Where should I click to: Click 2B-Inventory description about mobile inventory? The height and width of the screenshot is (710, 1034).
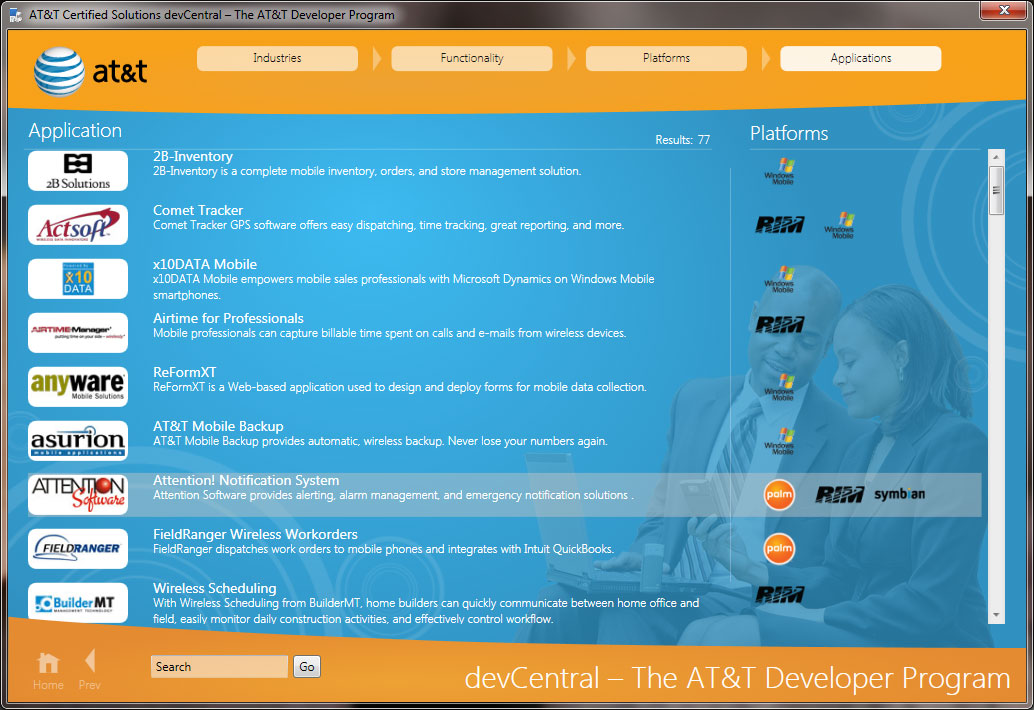367,171
